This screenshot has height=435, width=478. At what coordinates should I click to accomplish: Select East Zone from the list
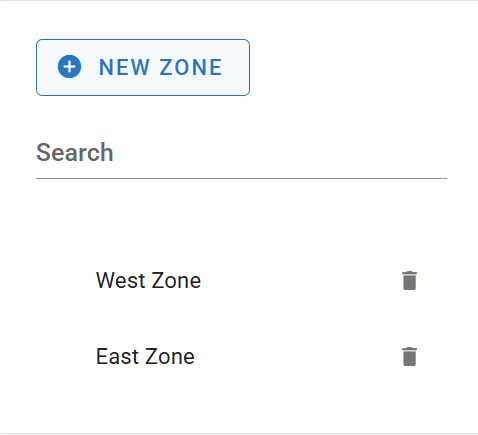[x=241, y=357]
